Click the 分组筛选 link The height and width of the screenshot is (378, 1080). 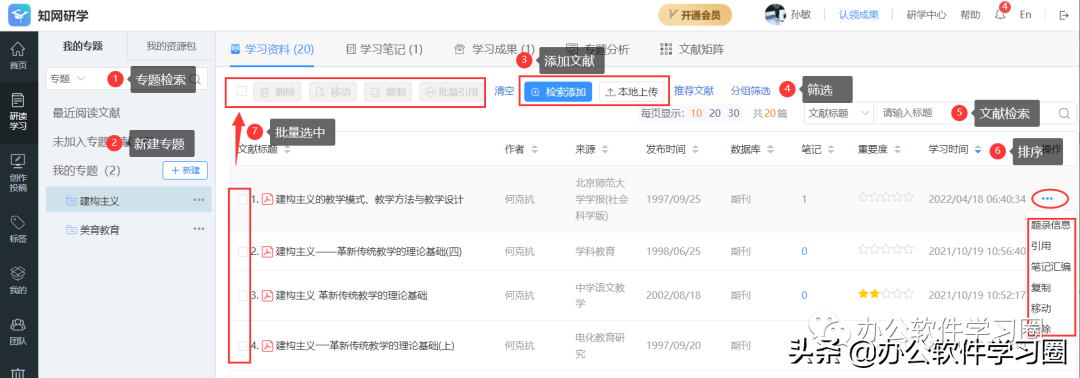point(750,90)
